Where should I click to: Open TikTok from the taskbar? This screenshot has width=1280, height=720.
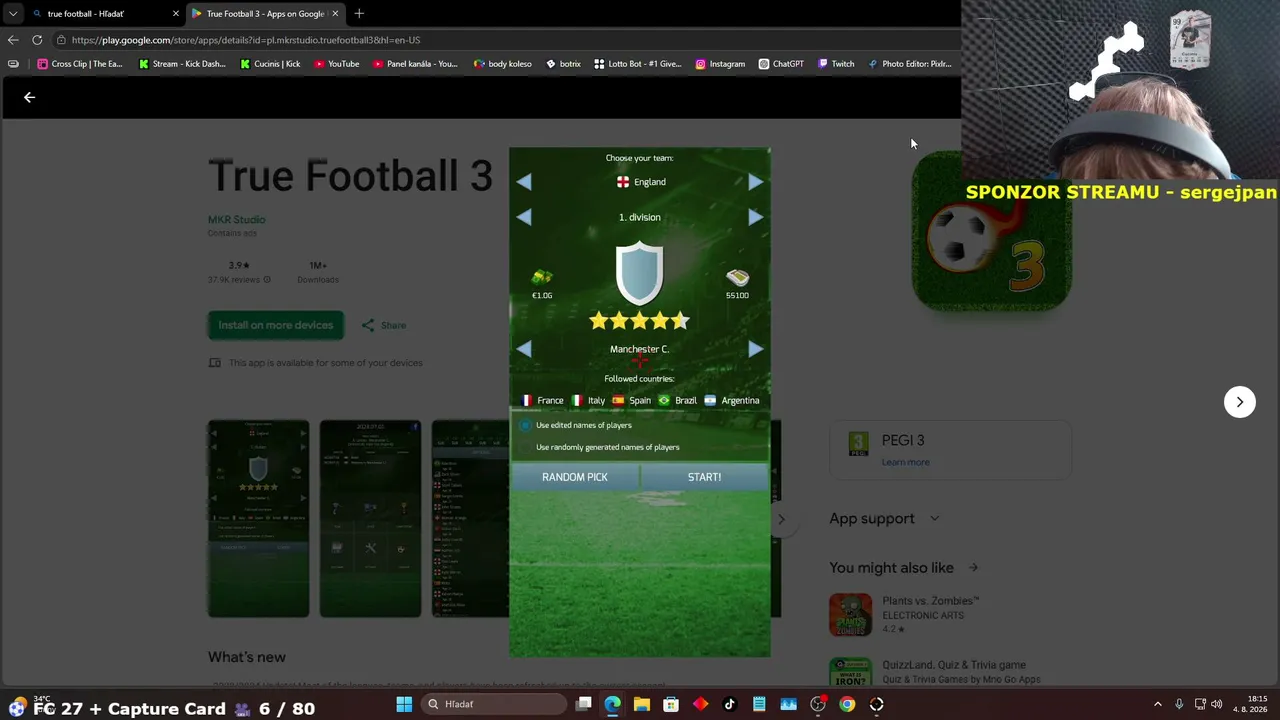[730, 704]
